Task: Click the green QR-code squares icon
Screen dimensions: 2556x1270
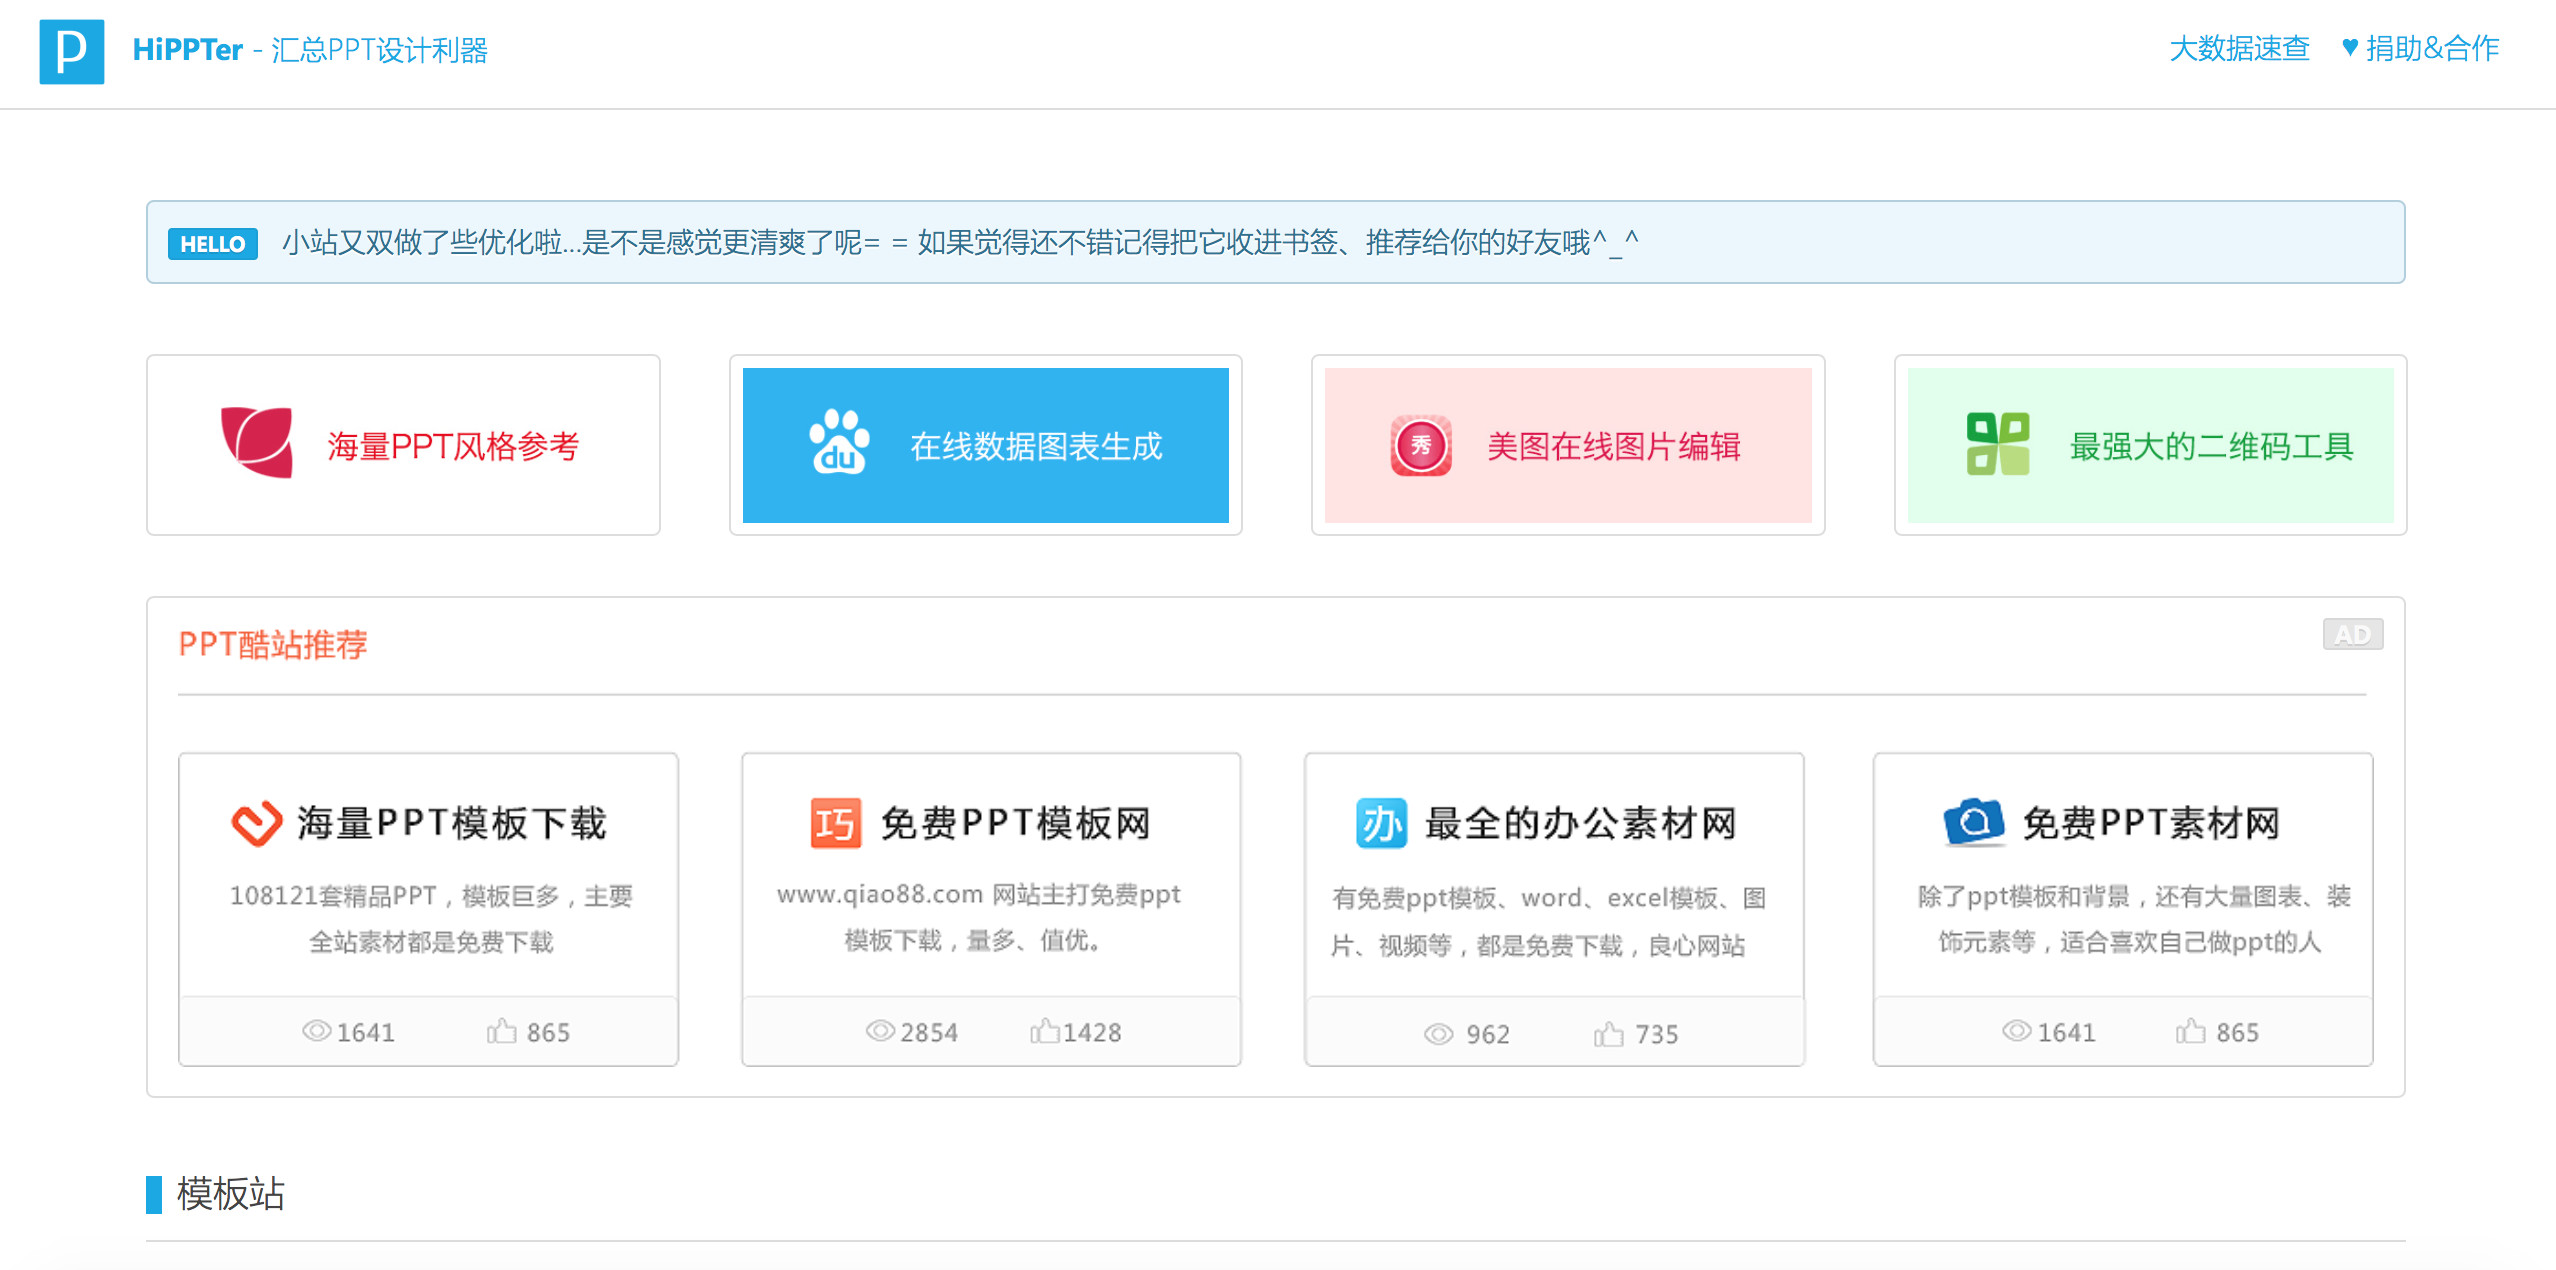Action: click(x=1998, y=444)
